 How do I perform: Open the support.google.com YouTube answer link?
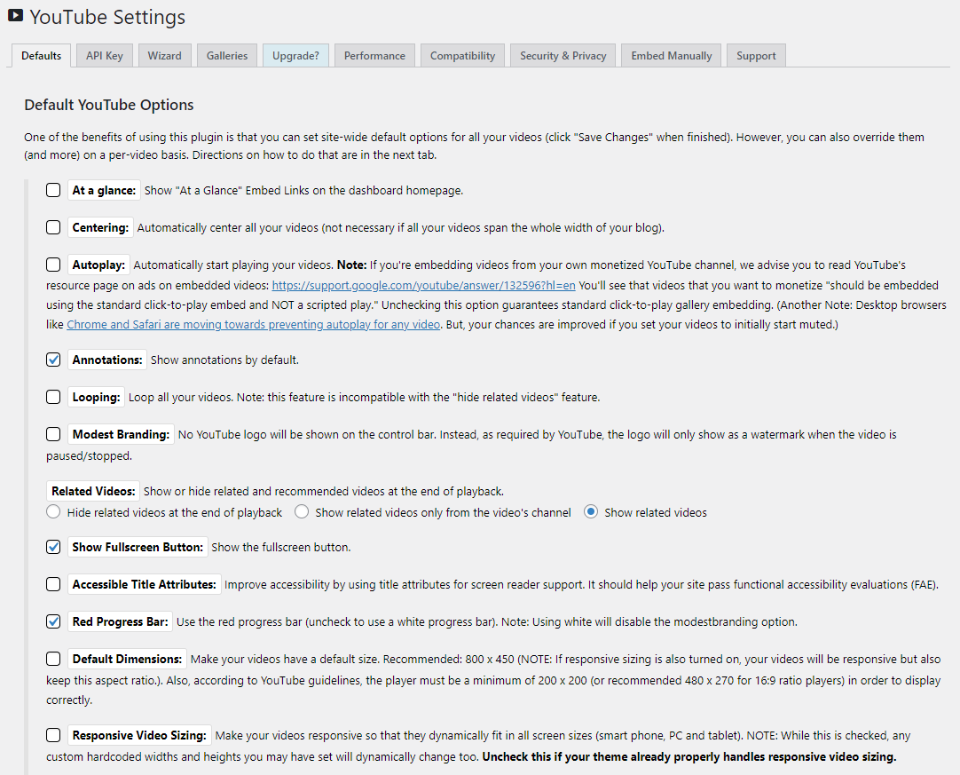tap(424, 285)
